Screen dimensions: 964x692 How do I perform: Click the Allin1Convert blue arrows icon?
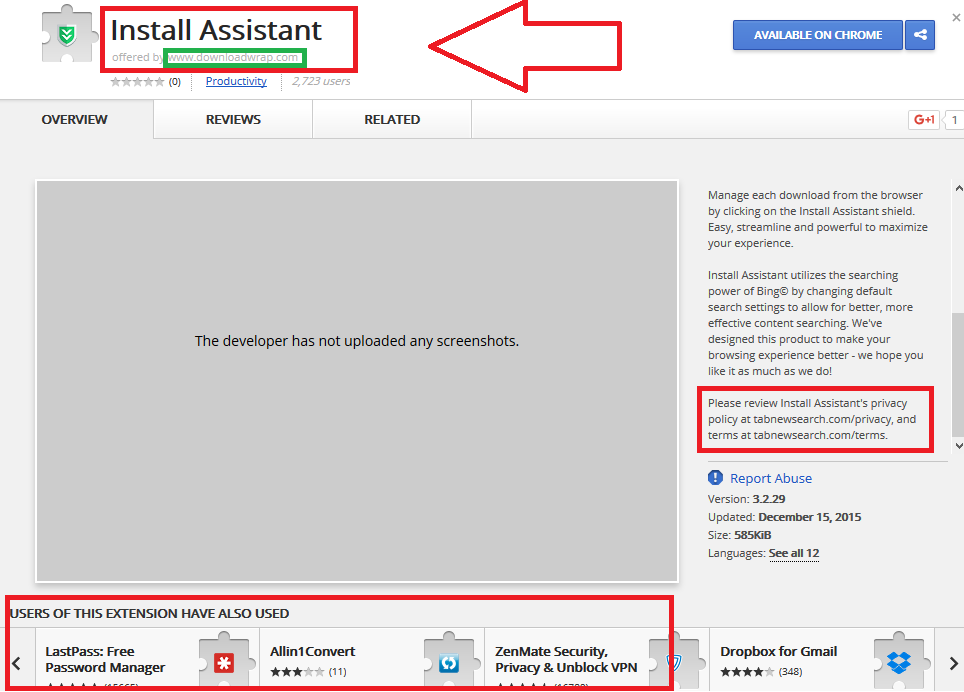tap(449, 663)
